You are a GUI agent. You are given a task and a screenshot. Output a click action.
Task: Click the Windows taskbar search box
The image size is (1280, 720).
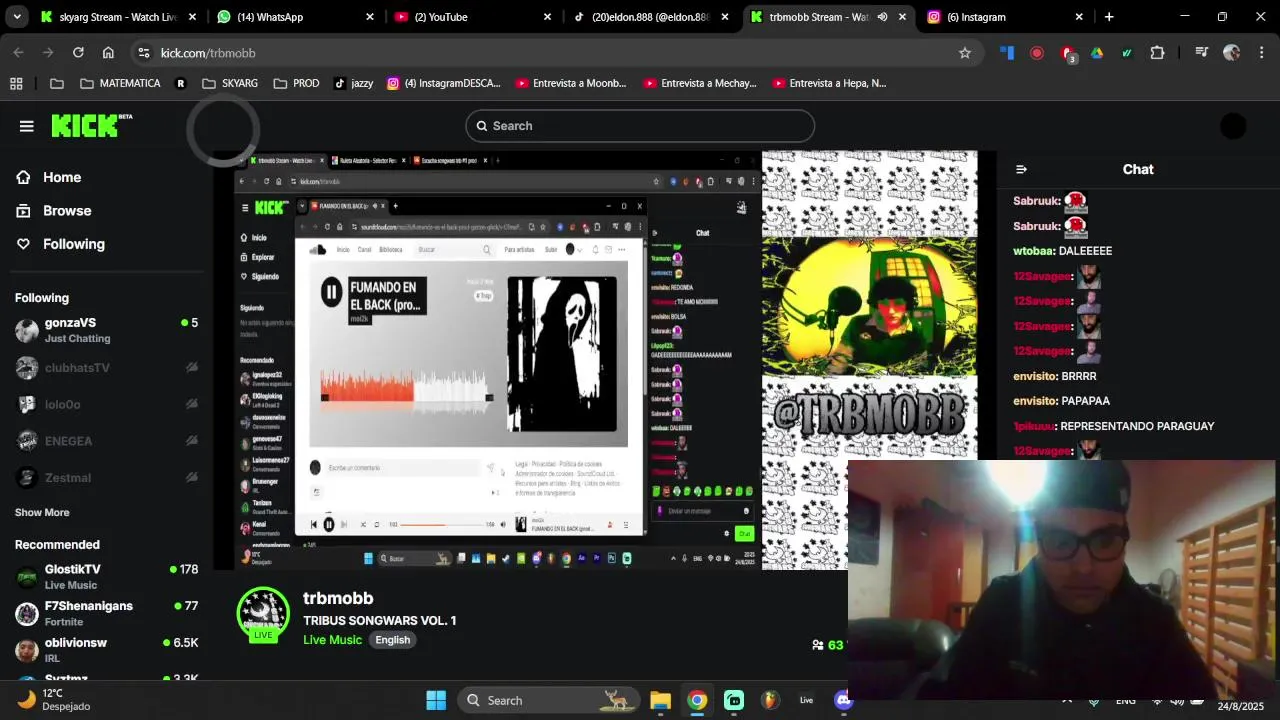click(x=551, y=700)
